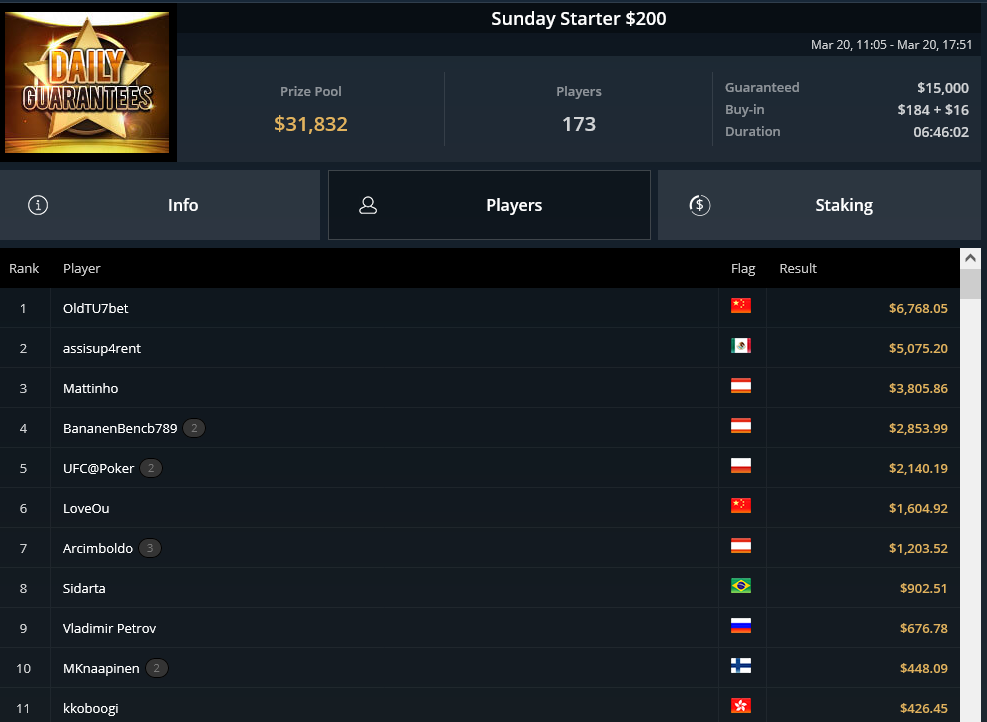Screen dimensions: 987x722
Task: Open the Staking tab
Action: [x=819, y=205]
